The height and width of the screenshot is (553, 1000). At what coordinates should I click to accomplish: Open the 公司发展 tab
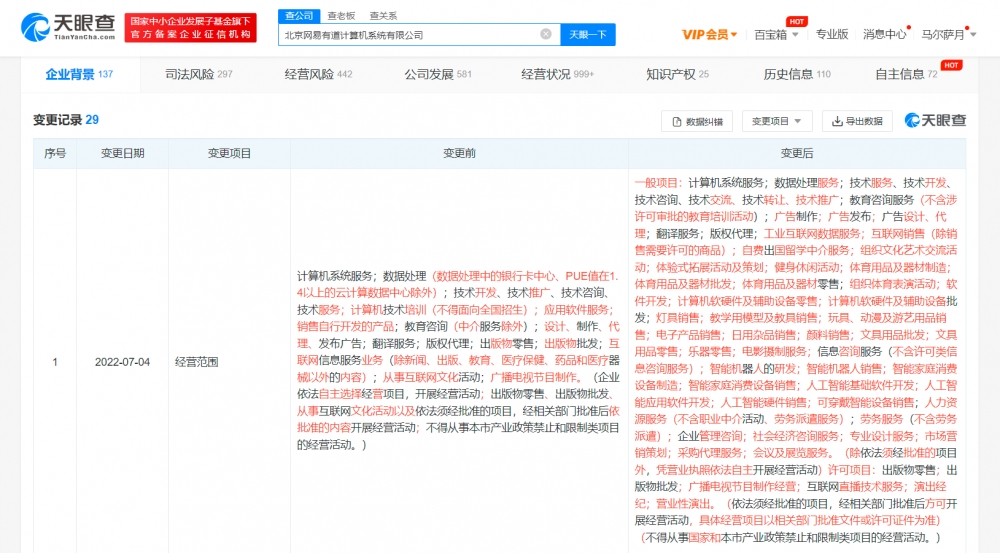tap(438, 75)
